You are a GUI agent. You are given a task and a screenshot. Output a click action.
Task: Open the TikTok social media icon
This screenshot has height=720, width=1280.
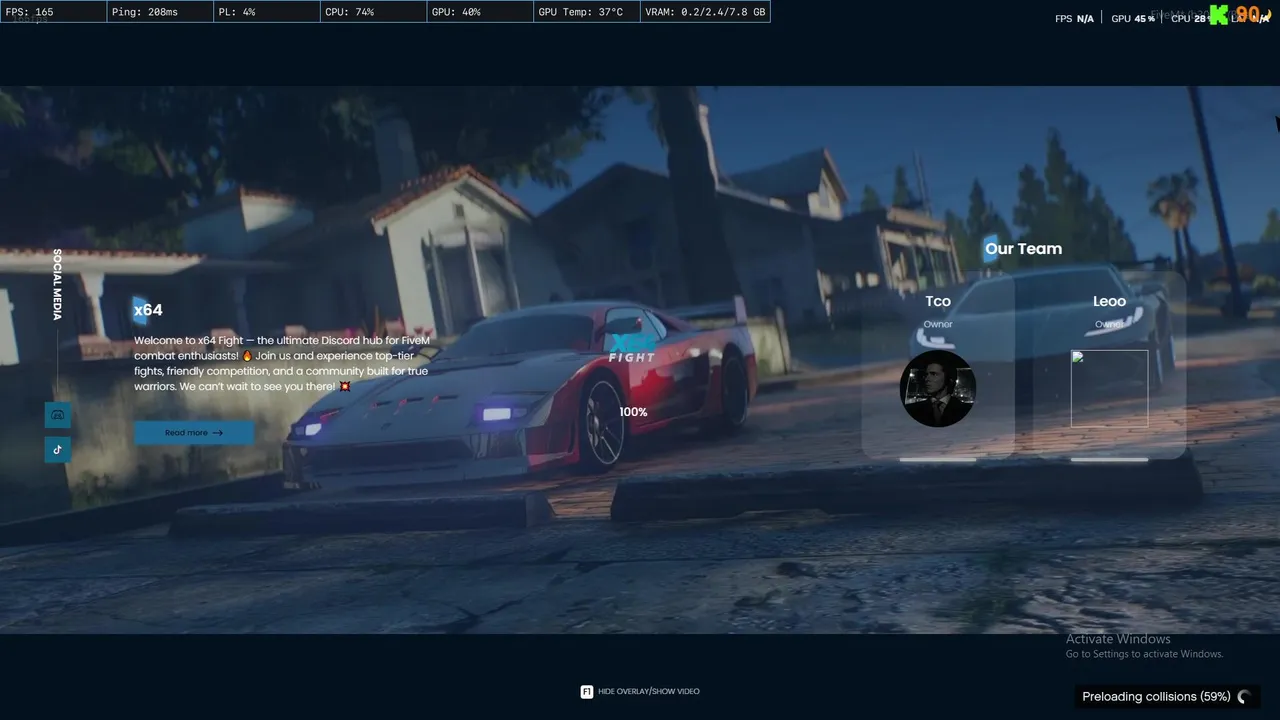point(57,449)
